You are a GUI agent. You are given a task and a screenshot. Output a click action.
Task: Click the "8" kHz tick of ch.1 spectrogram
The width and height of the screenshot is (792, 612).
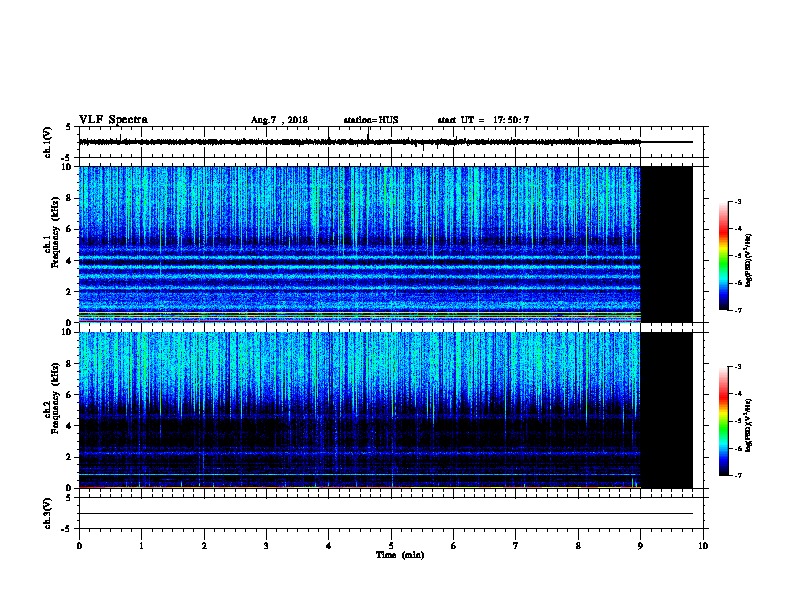pyautogui.click(x=71, y=198)
